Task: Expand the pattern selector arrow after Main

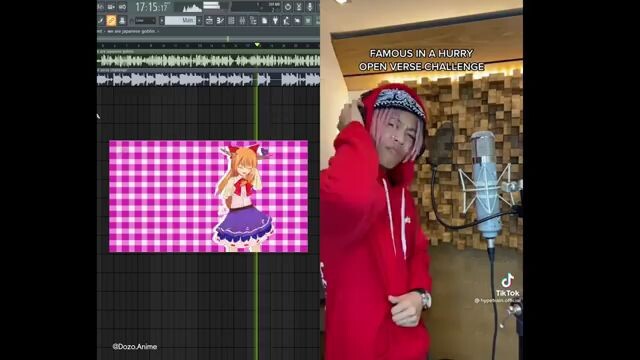Action: [x=199, y=20]
